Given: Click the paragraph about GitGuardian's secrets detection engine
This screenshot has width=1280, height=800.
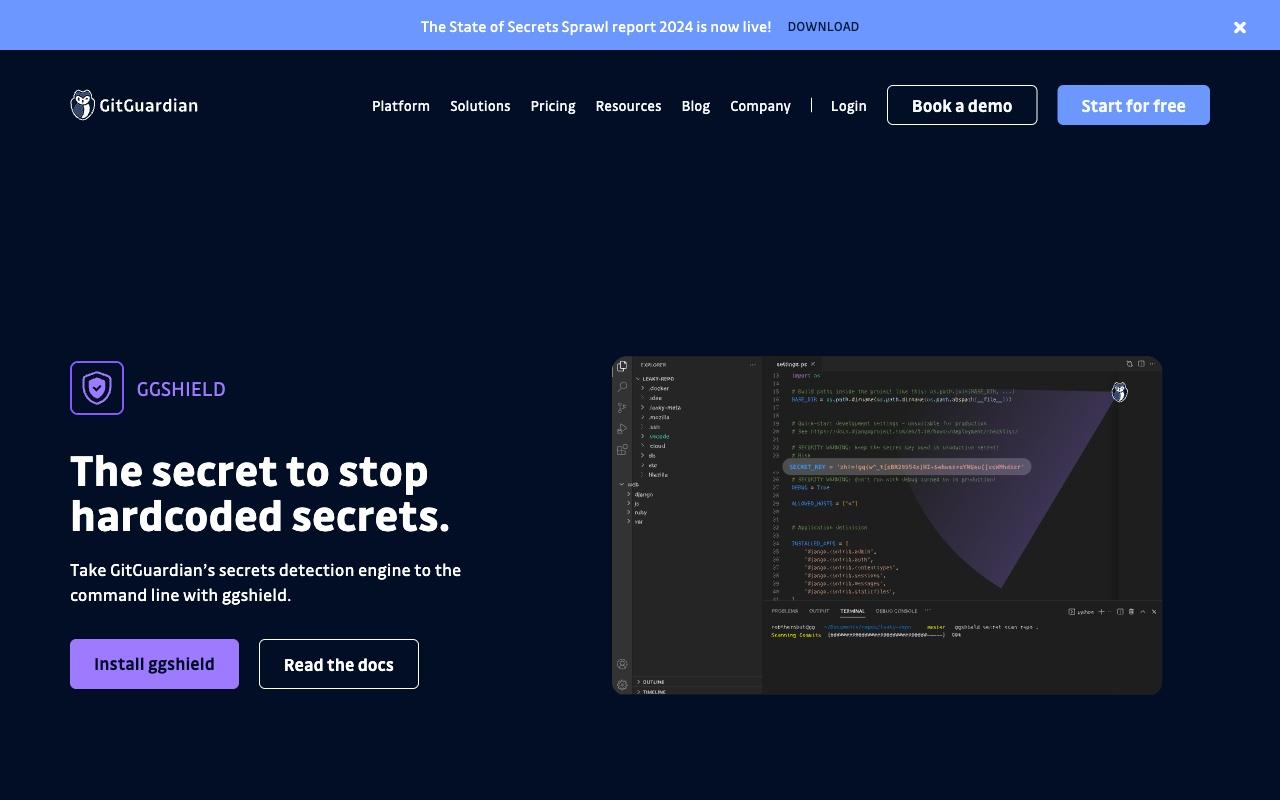Looking at the screenshot, I should tap(266, 582).
